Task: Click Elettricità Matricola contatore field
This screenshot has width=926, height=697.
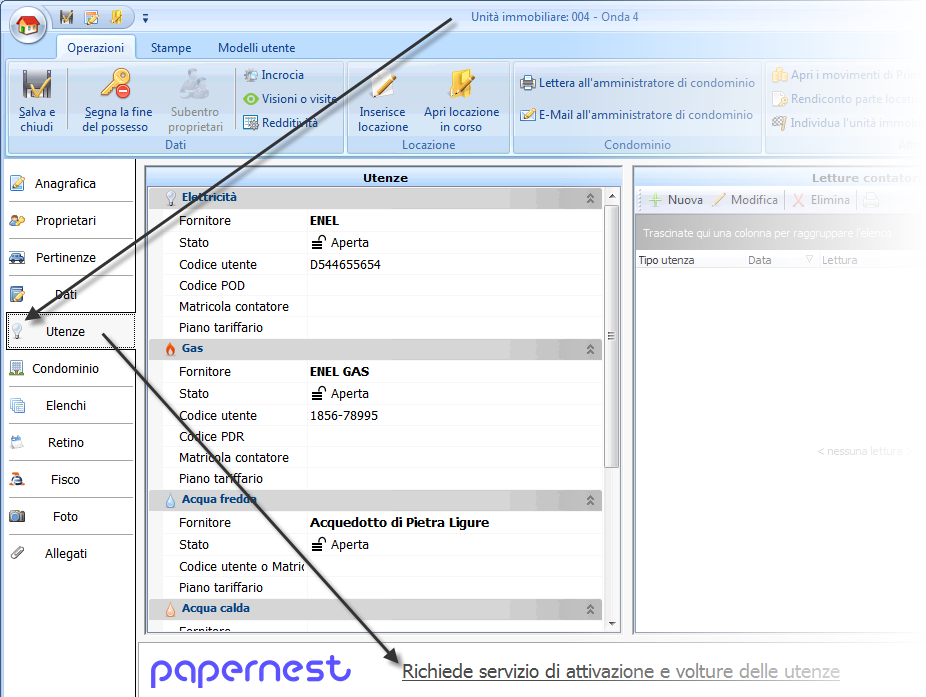Action: (454, 307)
